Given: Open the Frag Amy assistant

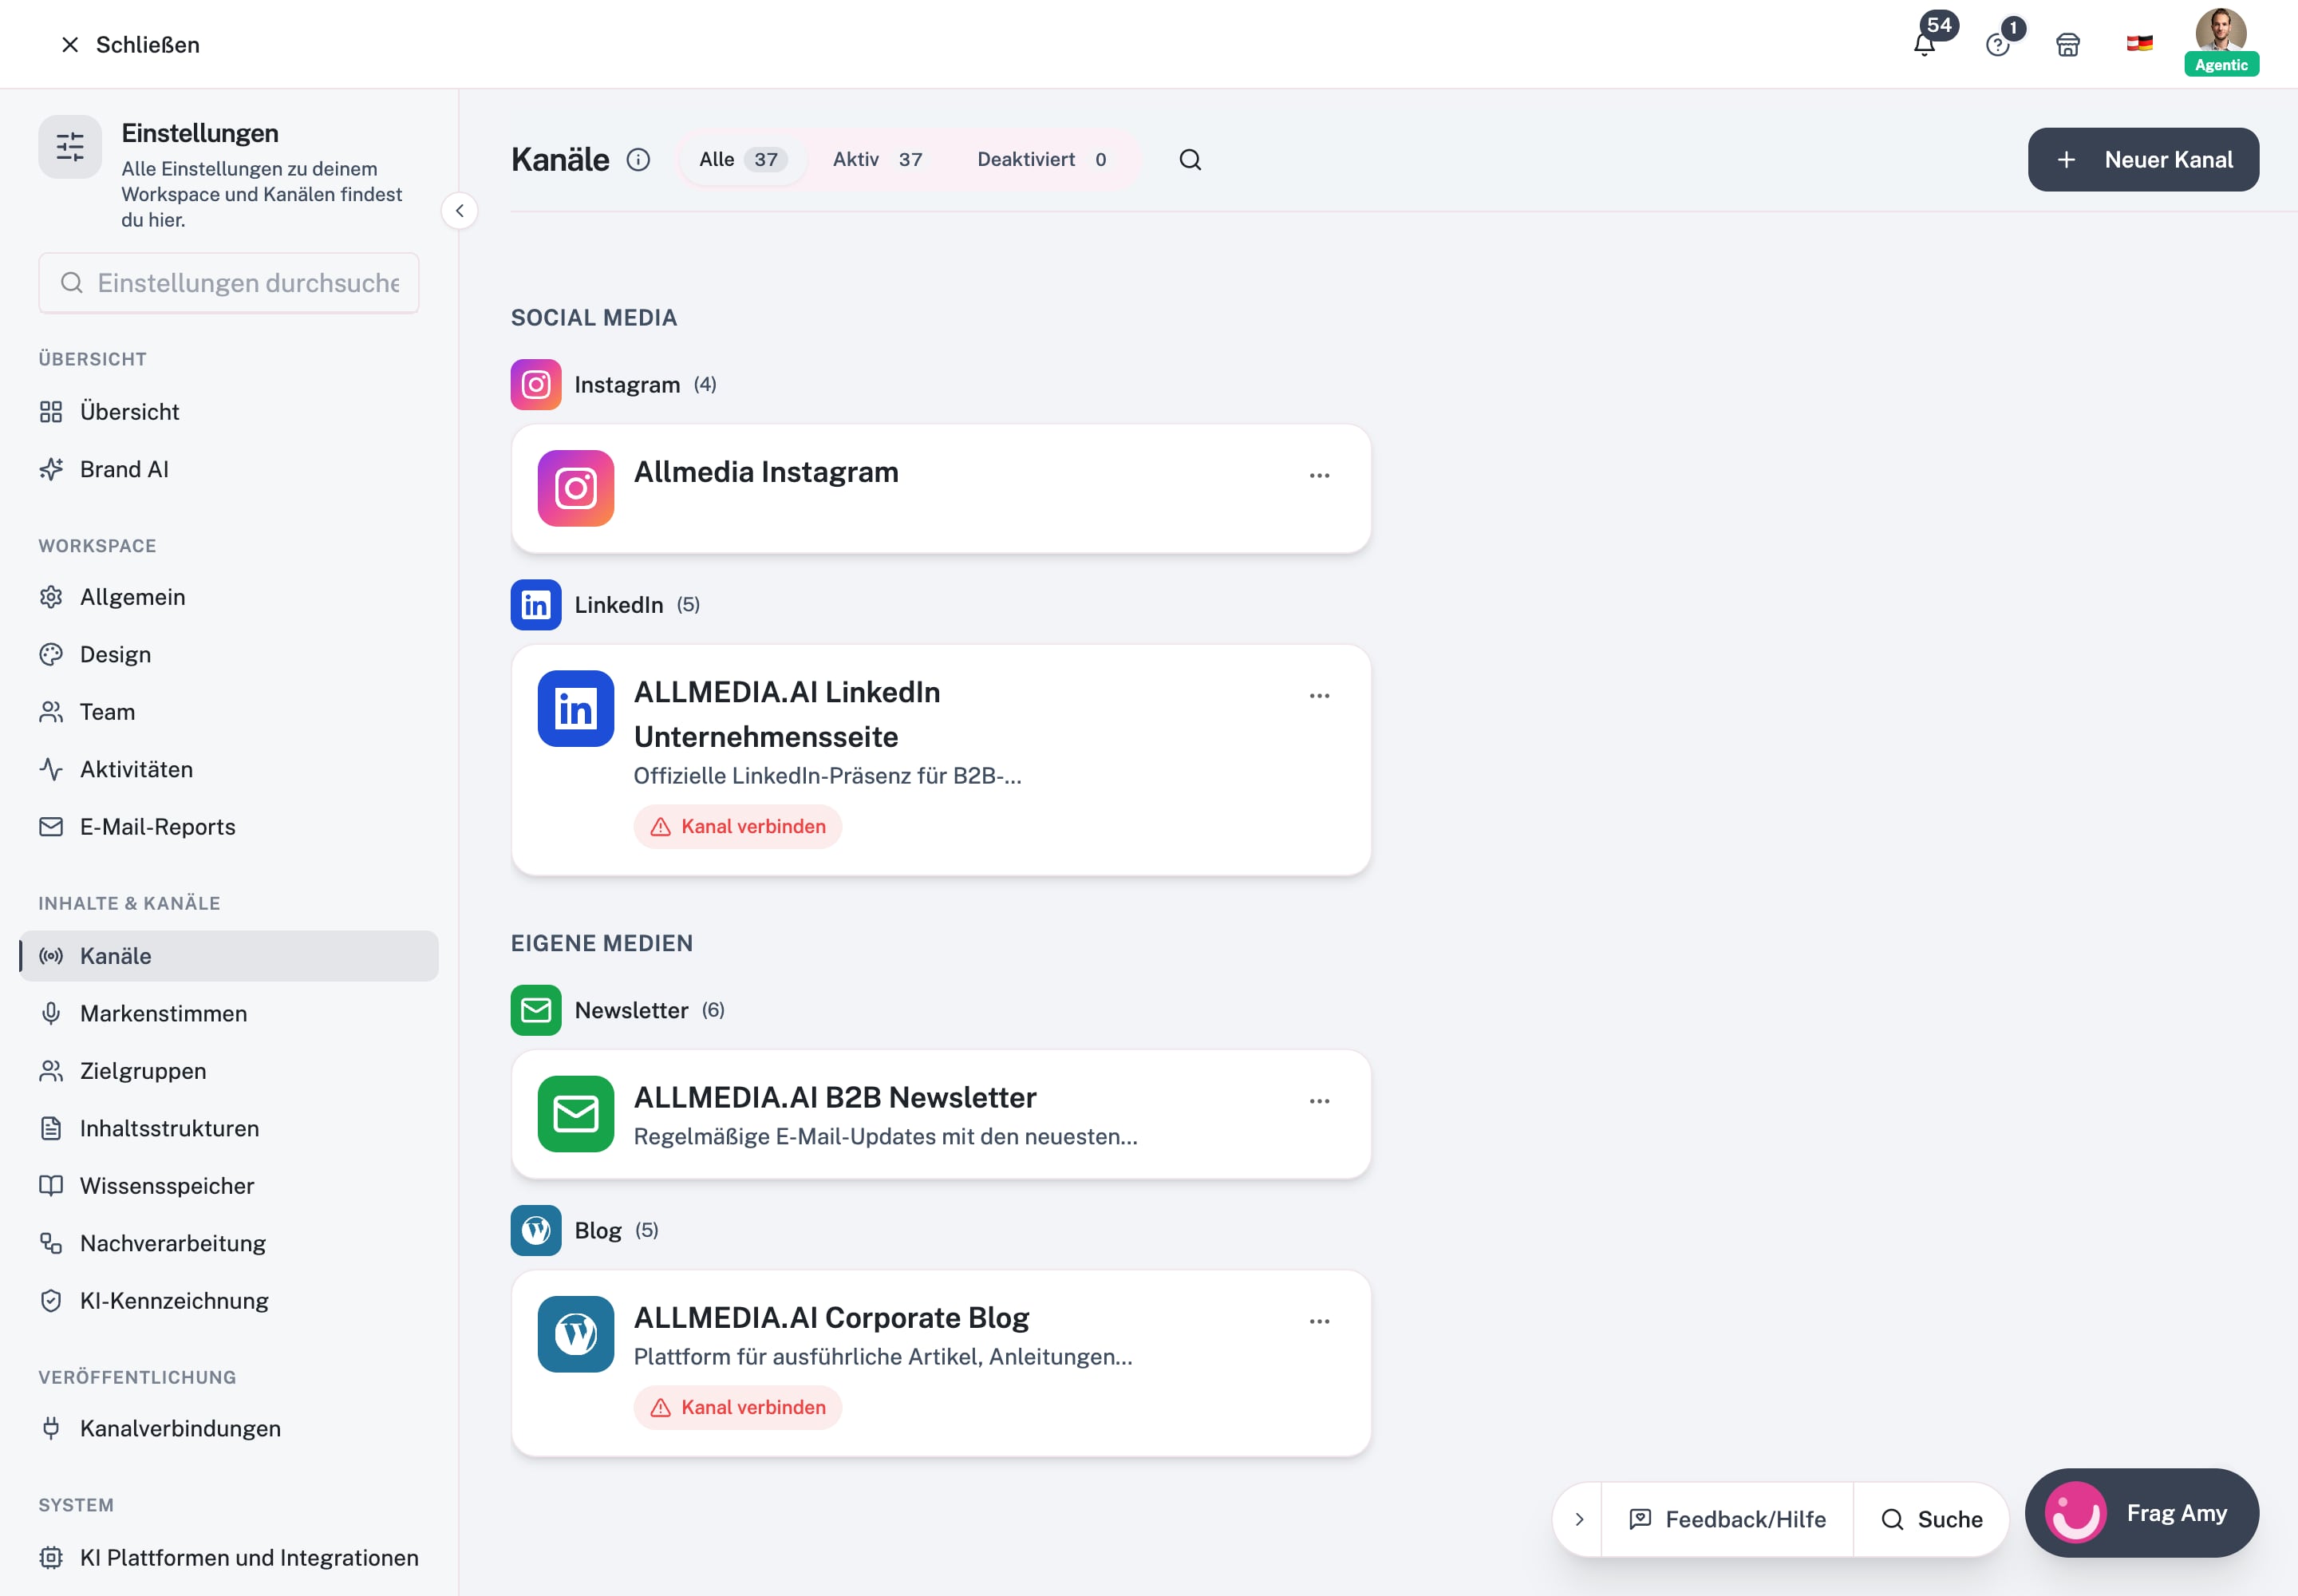Looking at the screenshot, I should [2141, 1513].
